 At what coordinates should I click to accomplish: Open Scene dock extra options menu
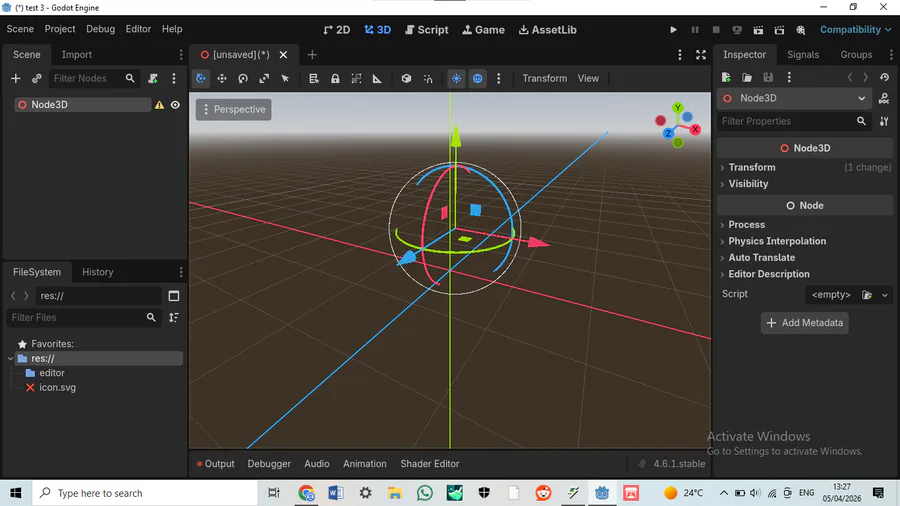coord(174,79)
